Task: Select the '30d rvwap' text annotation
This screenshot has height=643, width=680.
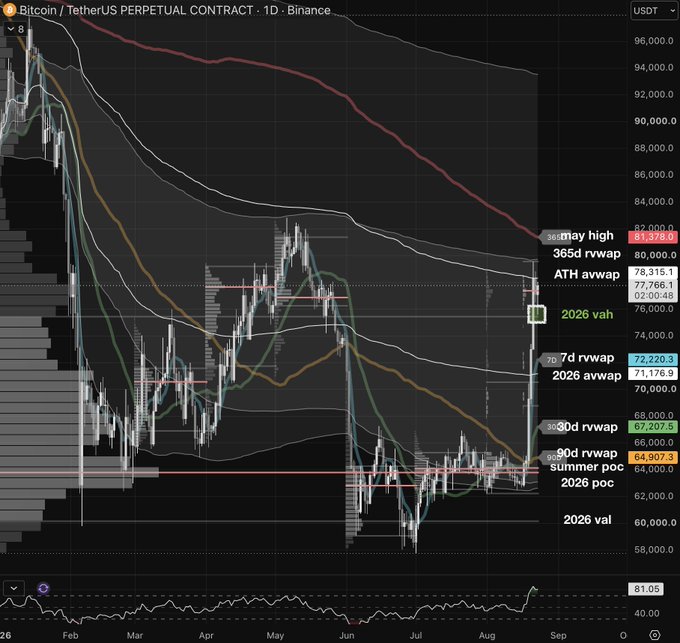Action: [587, 427]
